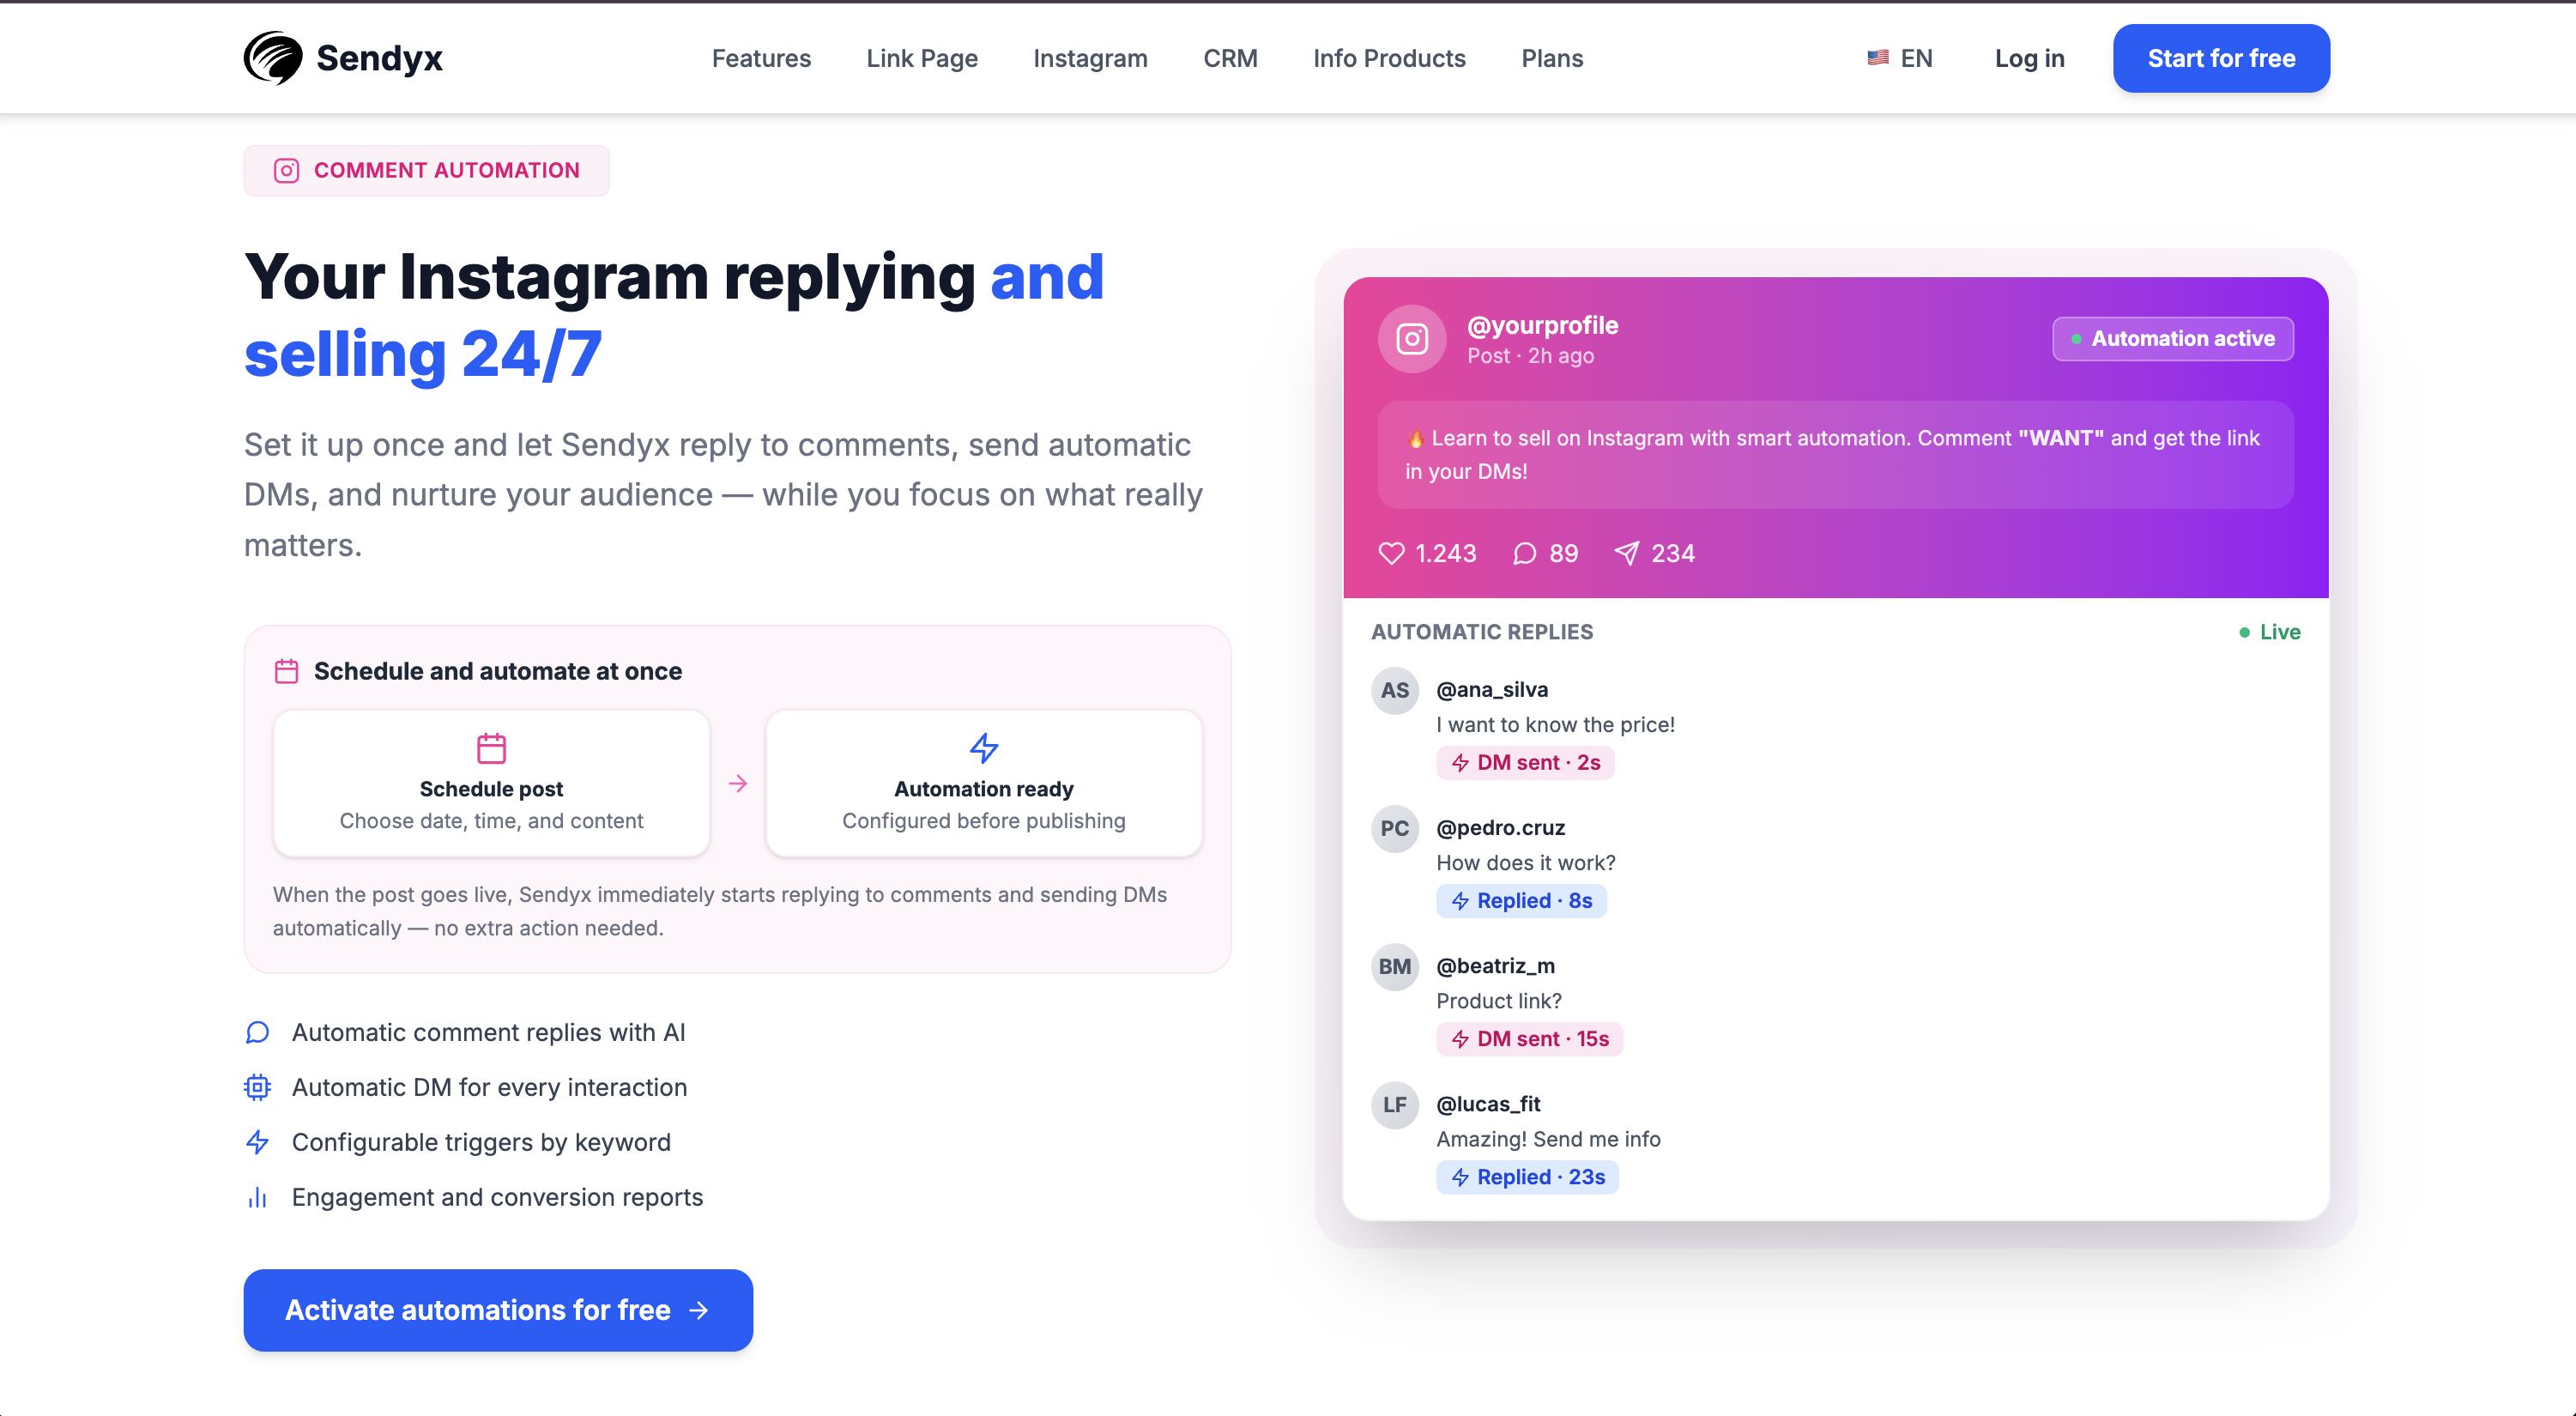The height and width of the screenshot is (1416, 2576).
Task: Click the green Live status indicator
Action: pos(2269,632)
